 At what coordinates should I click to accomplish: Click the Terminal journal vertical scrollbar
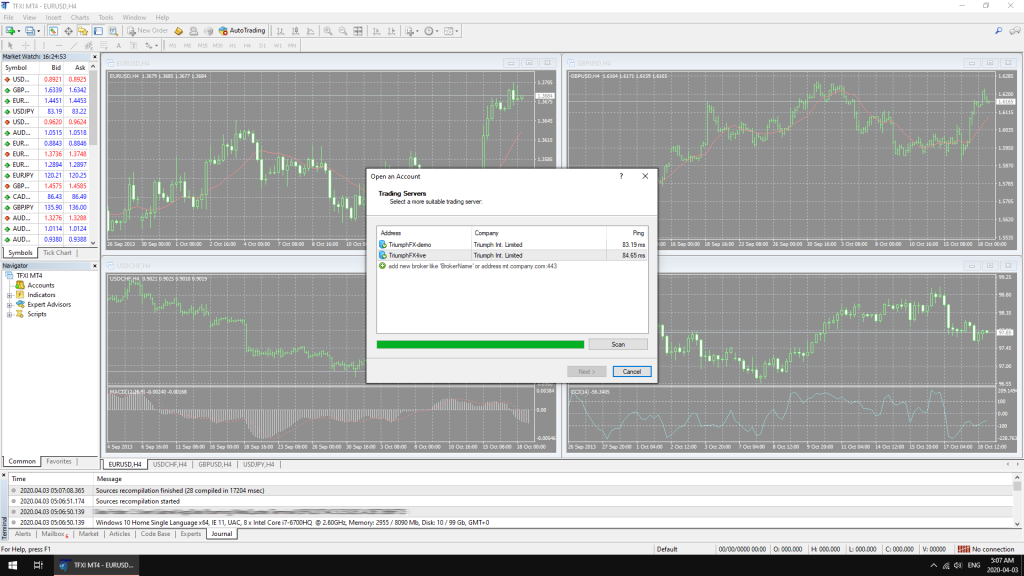tap(1017, 501)
